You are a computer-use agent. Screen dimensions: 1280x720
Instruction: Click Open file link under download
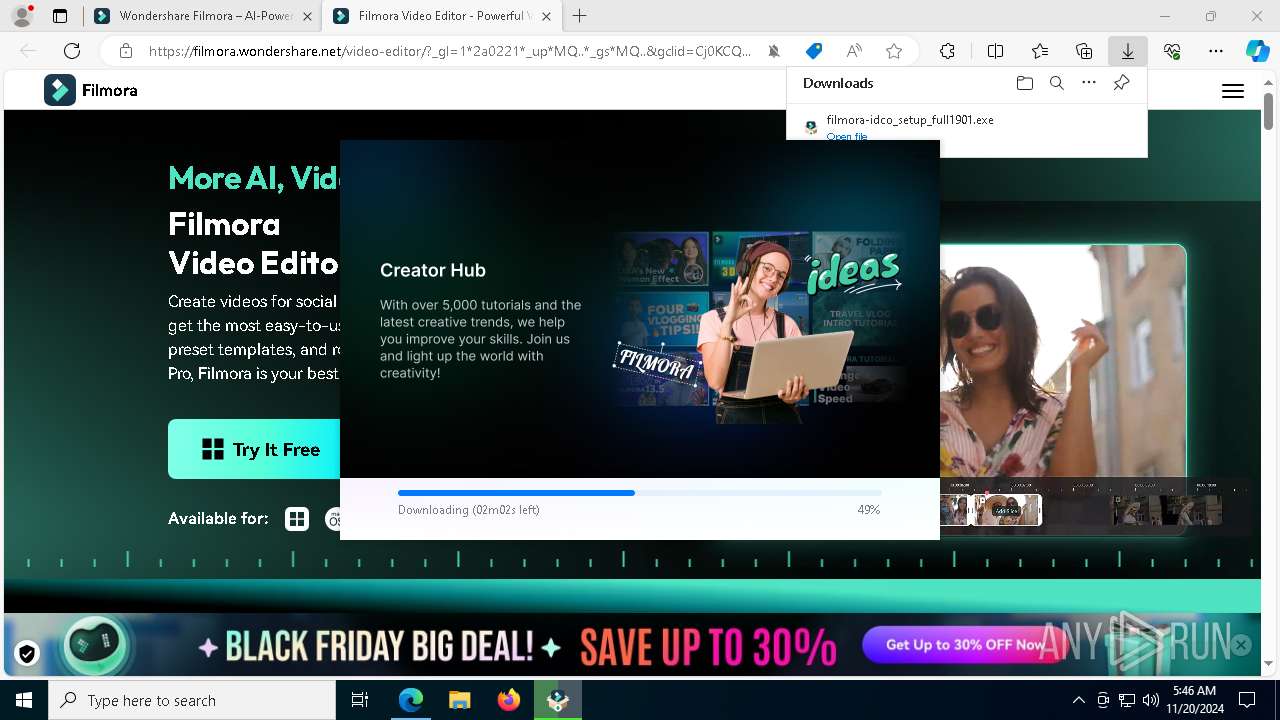point(847,136)
